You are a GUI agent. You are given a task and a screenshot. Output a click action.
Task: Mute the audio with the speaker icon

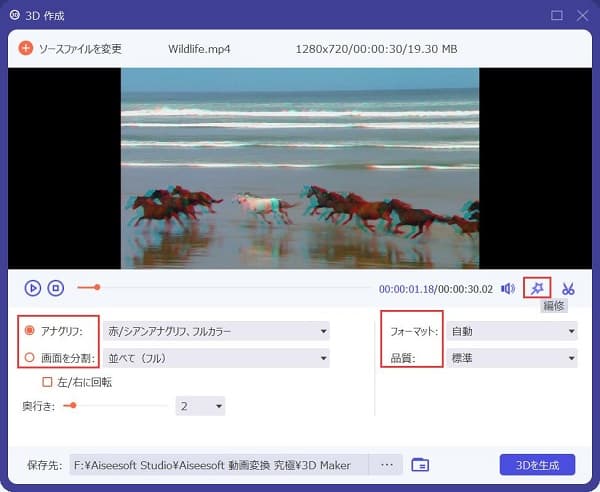508,288
